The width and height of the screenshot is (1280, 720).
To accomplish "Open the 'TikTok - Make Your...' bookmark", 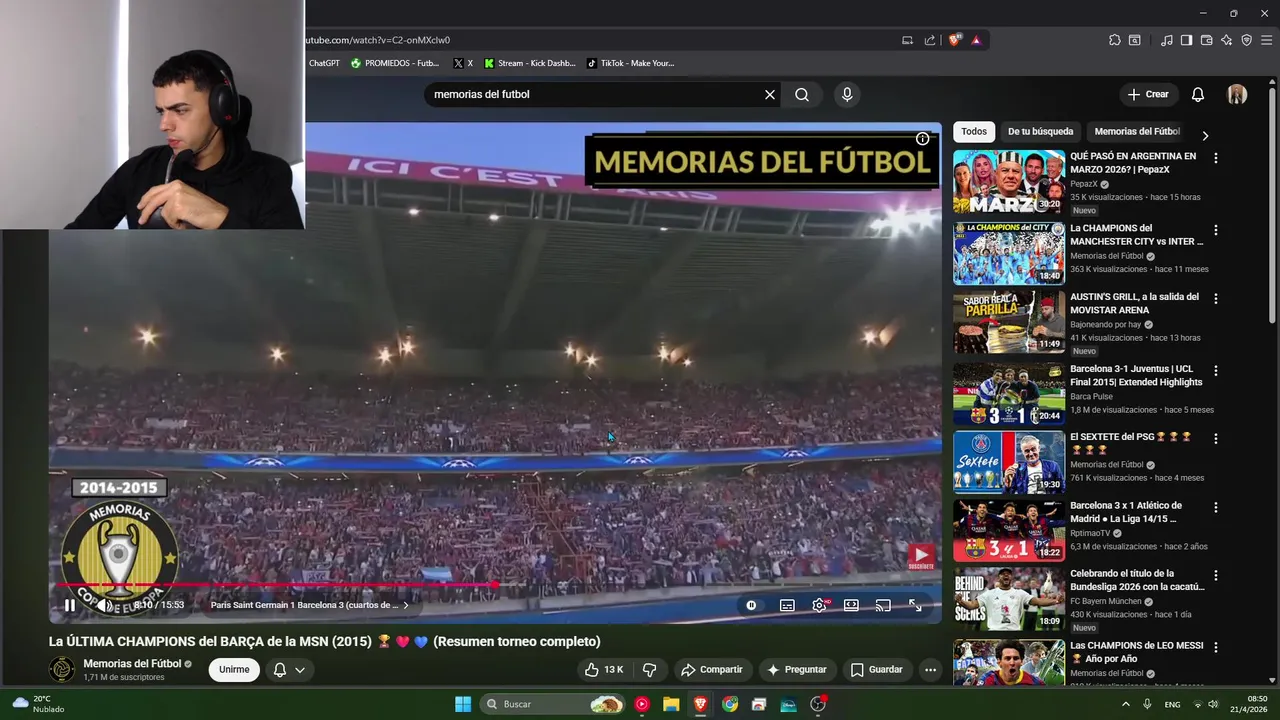I will [x=630, y=63].
